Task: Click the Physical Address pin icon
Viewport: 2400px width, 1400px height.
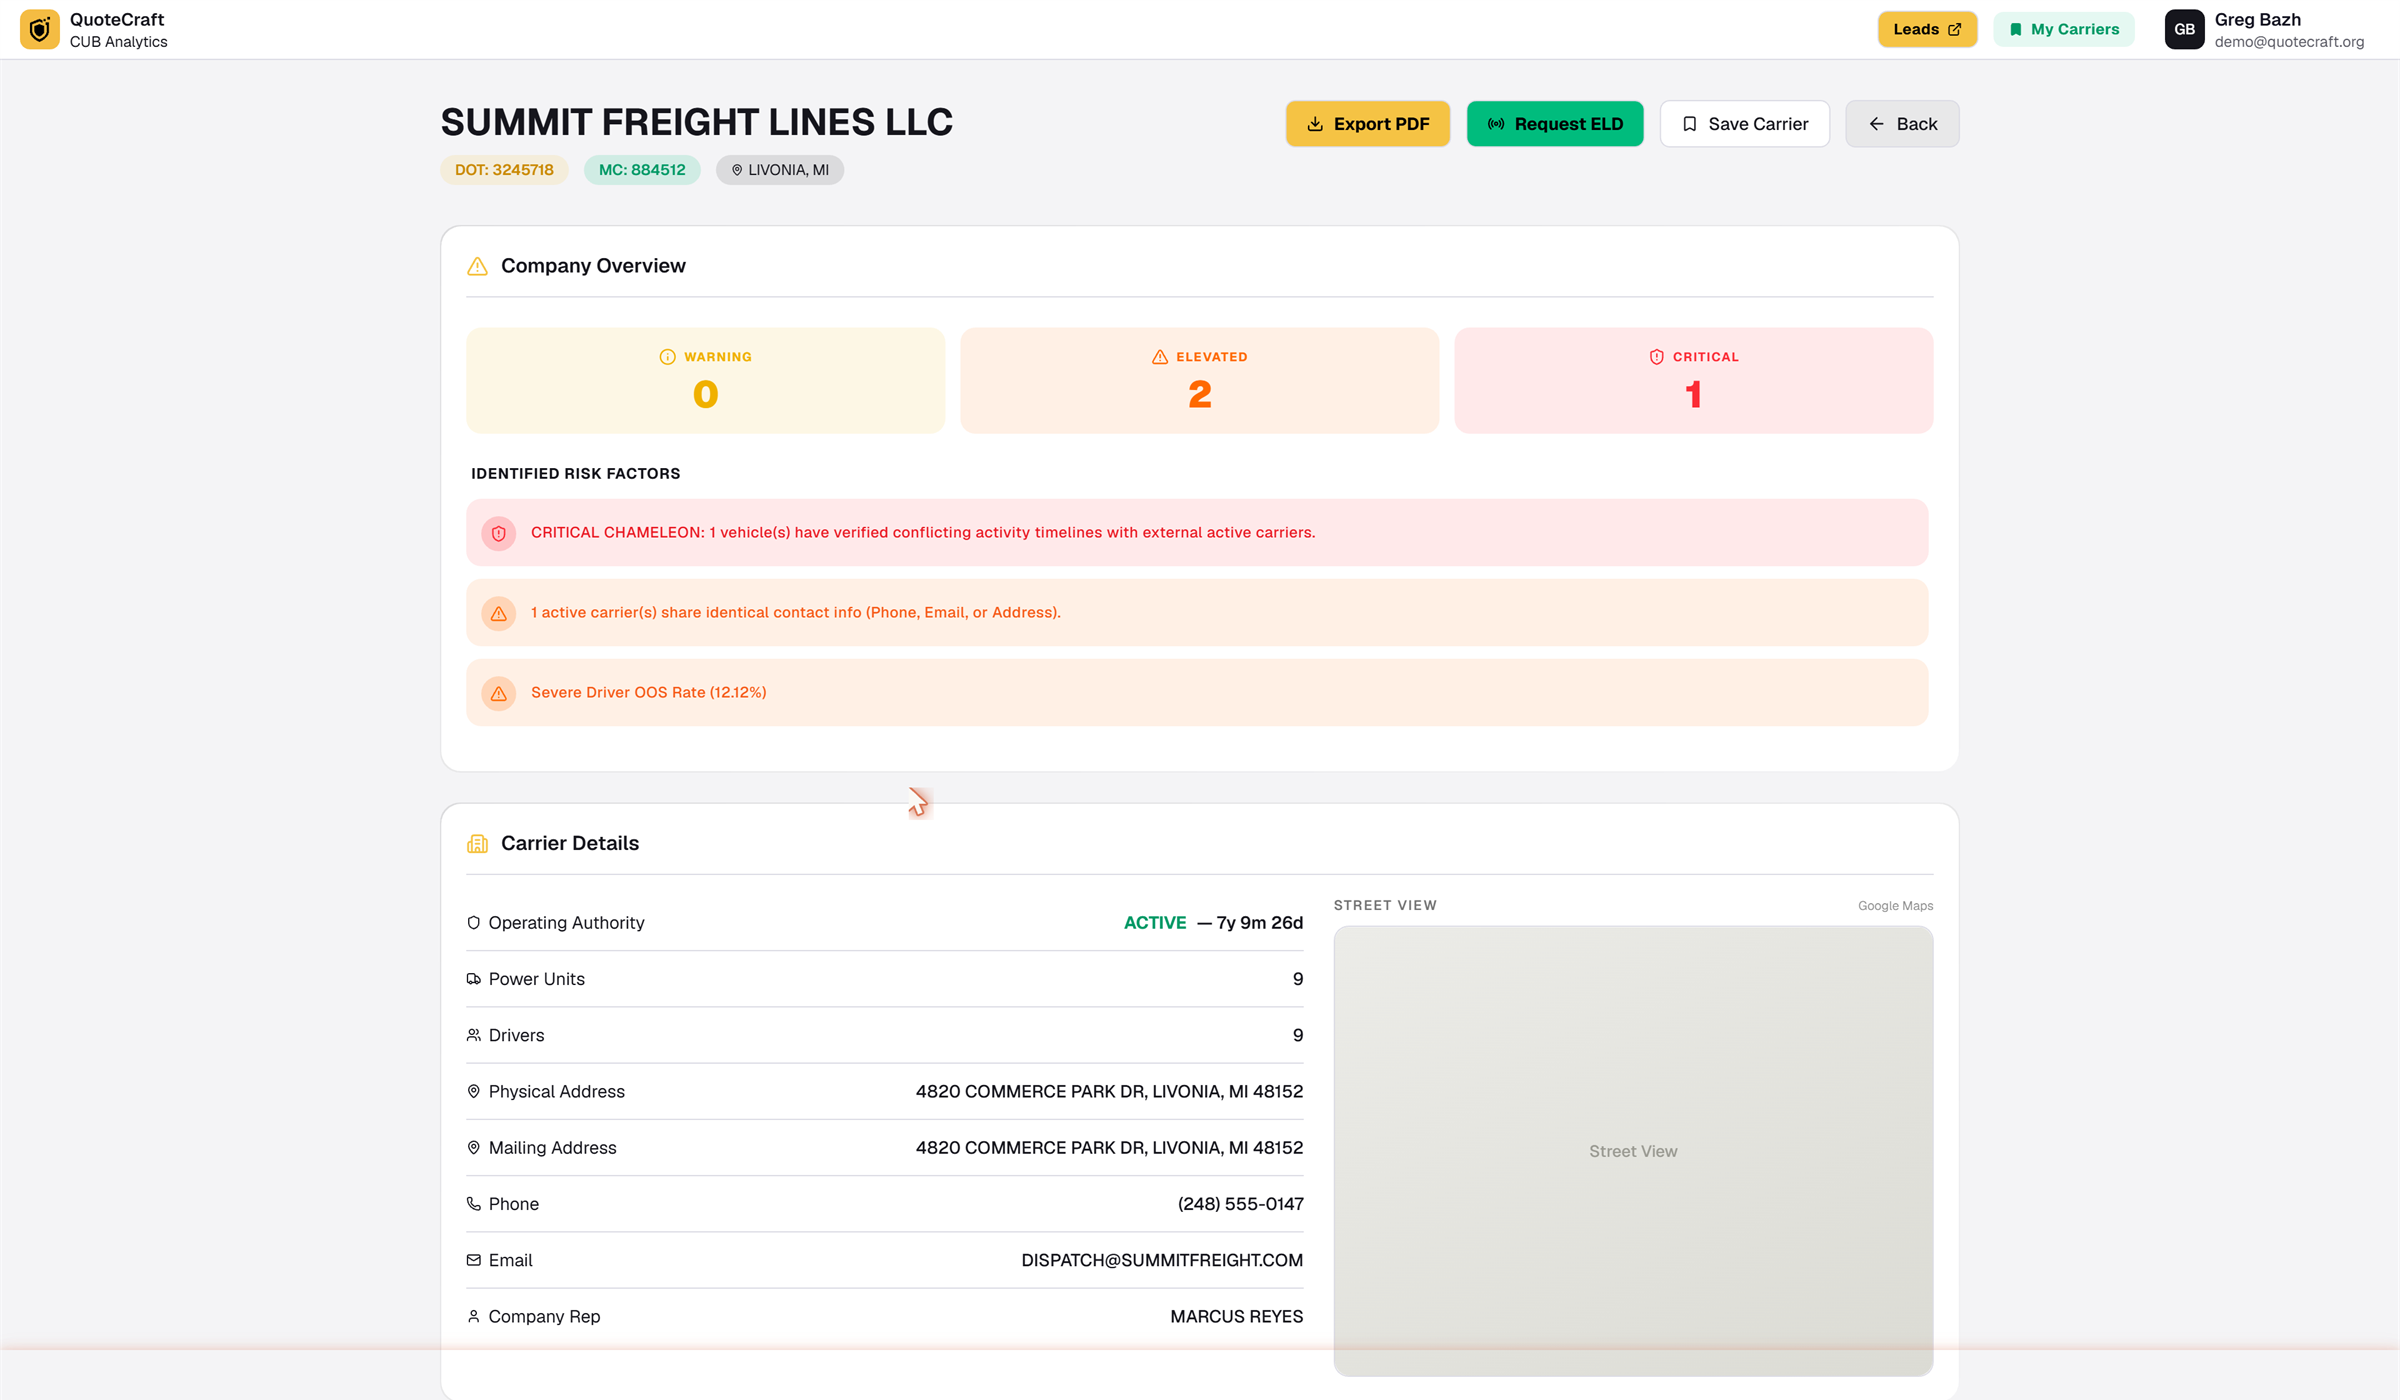Action: click(474, 1091)
